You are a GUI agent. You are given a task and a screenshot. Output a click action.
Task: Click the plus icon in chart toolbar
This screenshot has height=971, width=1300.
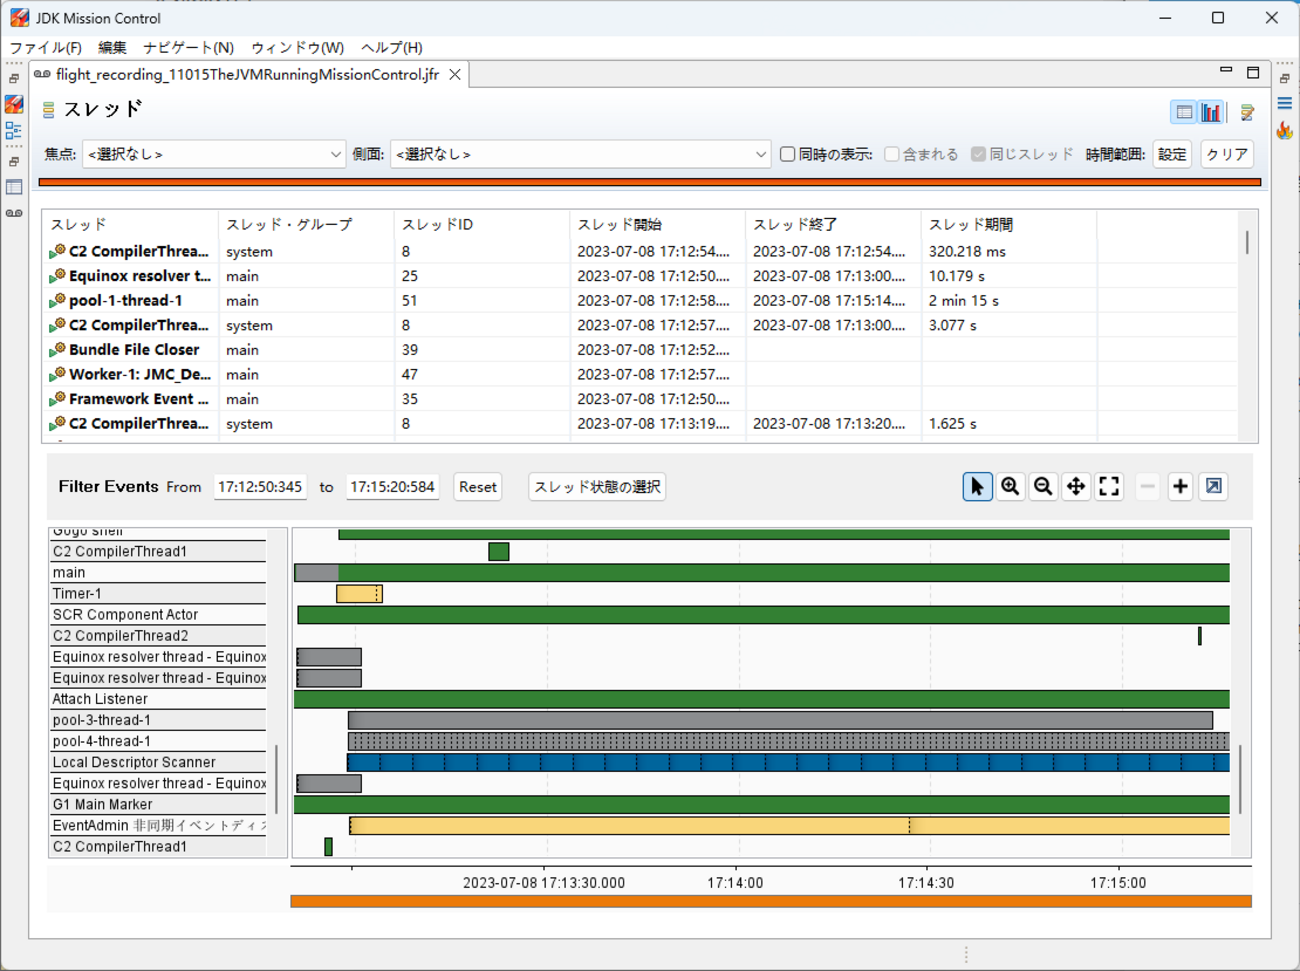coord(1180,487)
